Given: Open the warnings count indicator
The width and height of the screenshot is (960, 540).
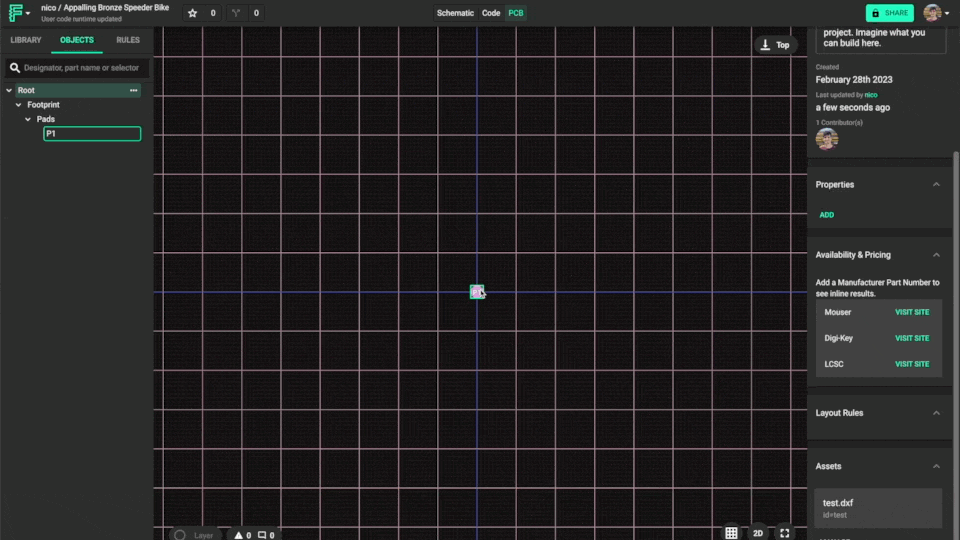Looking at the screenshot, I should tap(242, 535).
